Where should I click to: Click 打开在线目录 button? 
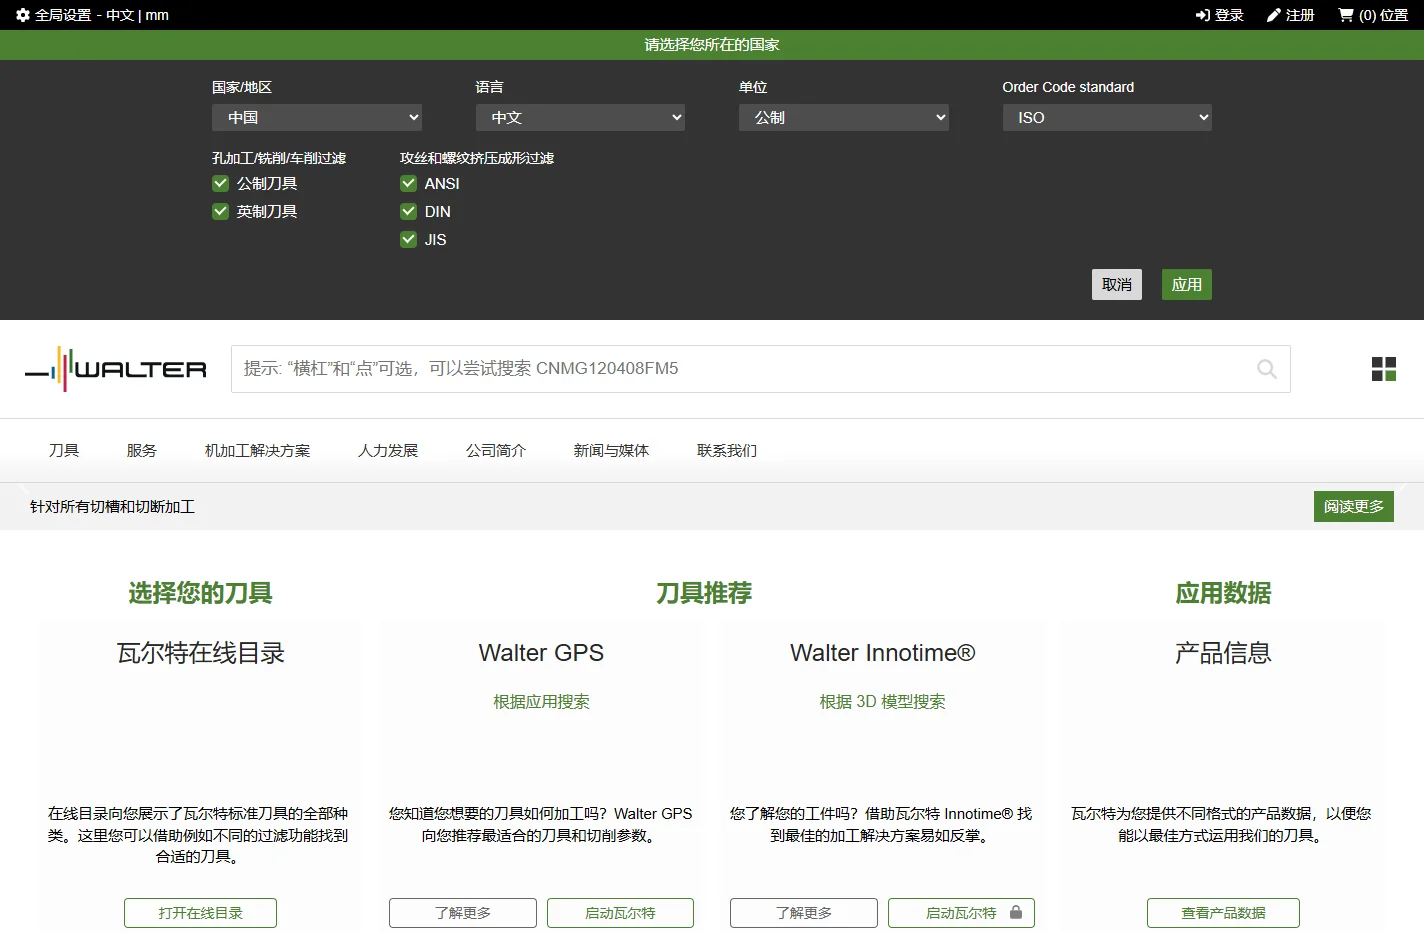(200, 913)
